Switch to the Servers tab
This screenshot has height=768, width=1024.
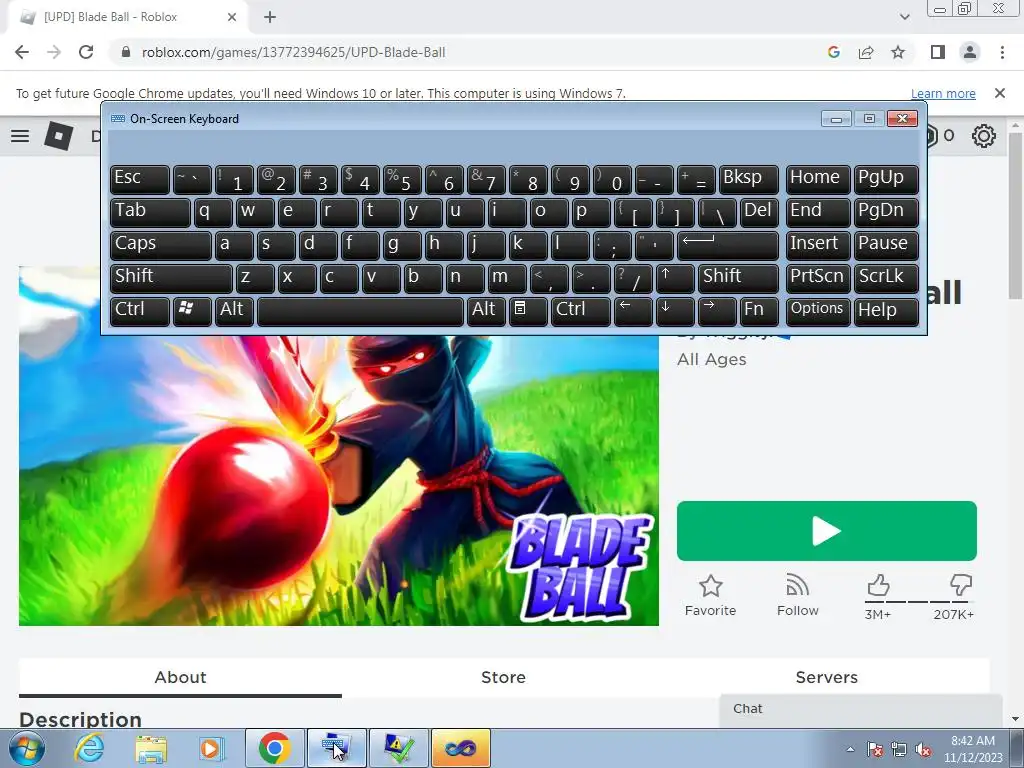pyautogui.click(x=827, y=677)
